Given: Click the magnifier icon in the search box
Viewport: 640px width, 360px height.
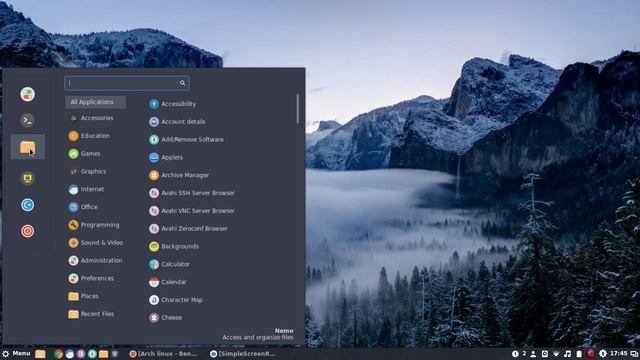Looking at the screenshot, I should (x=182, y=83).
